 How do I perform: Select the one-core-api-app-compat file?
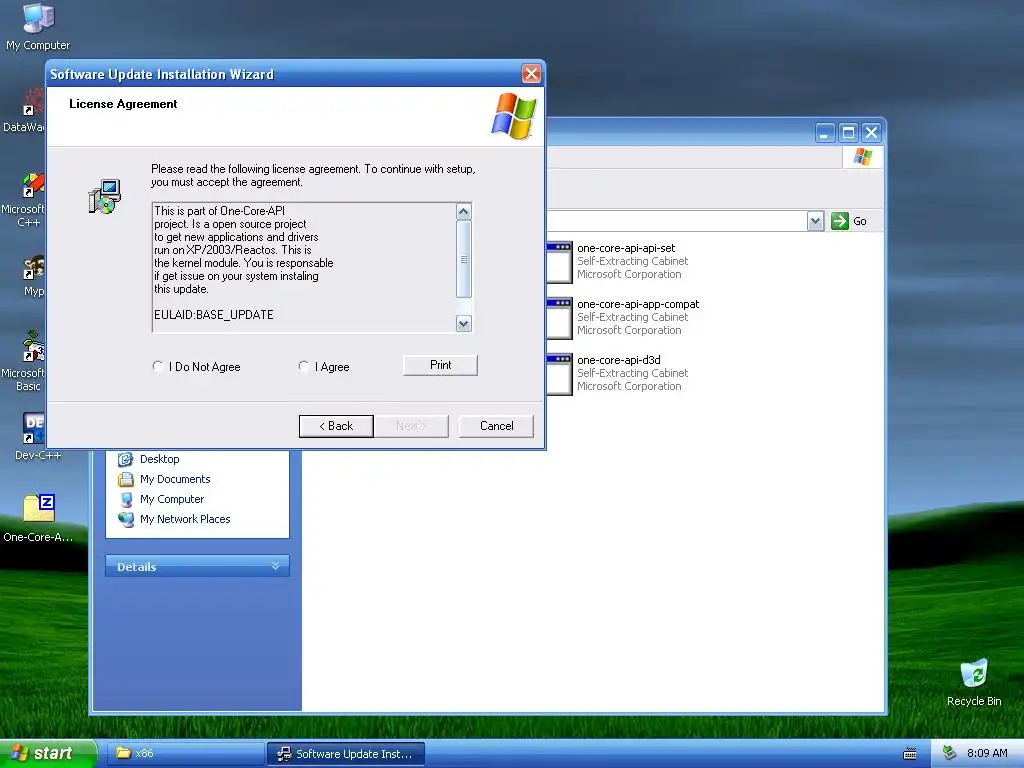point(638,304)
